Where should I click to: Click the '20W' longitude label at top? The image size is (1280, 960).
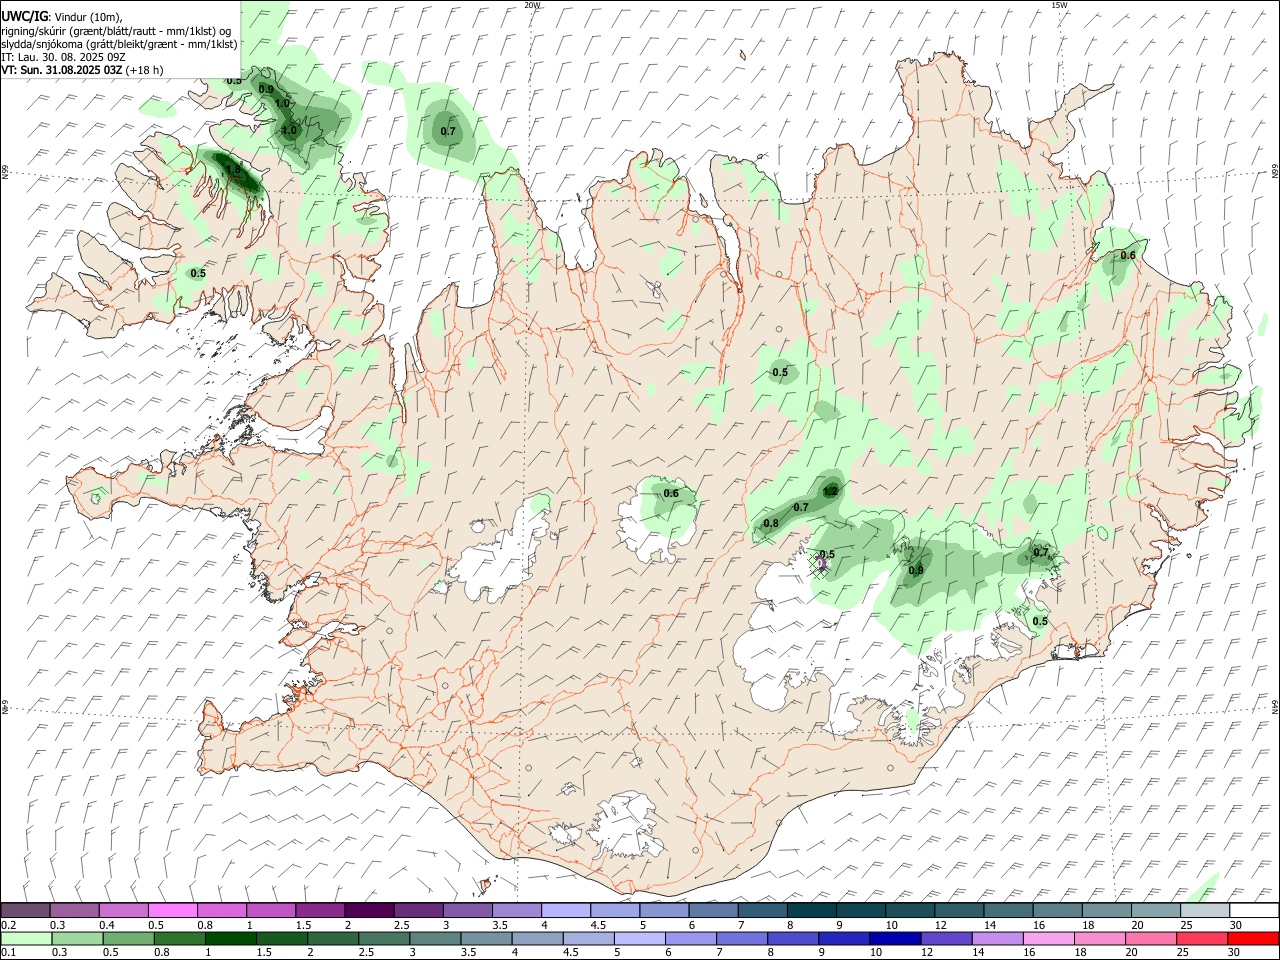[x=532, y=5]
